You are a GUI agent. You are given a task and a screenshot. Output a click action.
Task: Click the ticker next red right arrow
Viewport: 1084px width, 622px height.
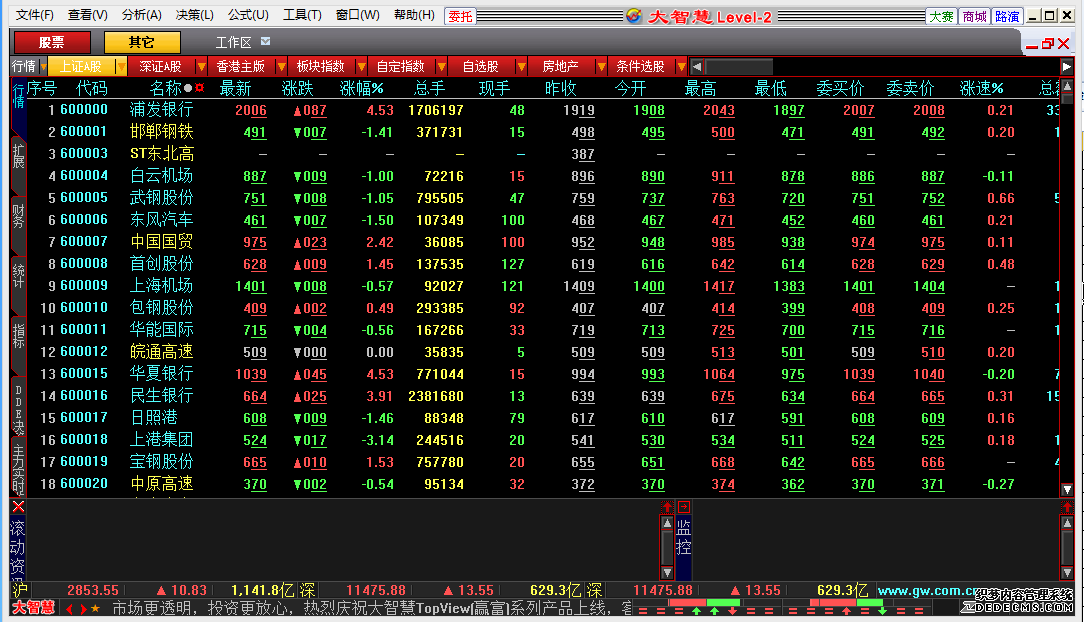(84, 609)
